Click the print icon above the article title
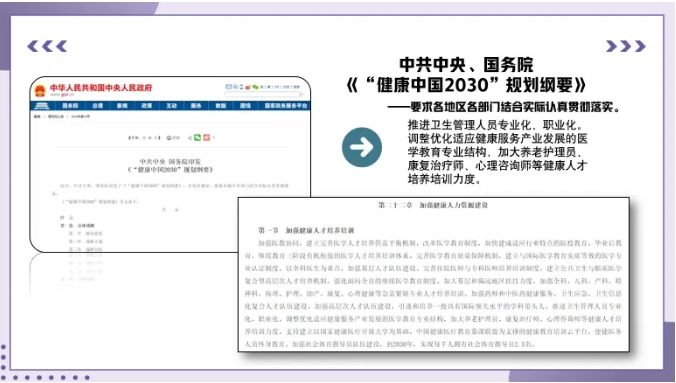The width and height of the screenshot is (676, 383). pyautogui.click(x=169, y=138)
